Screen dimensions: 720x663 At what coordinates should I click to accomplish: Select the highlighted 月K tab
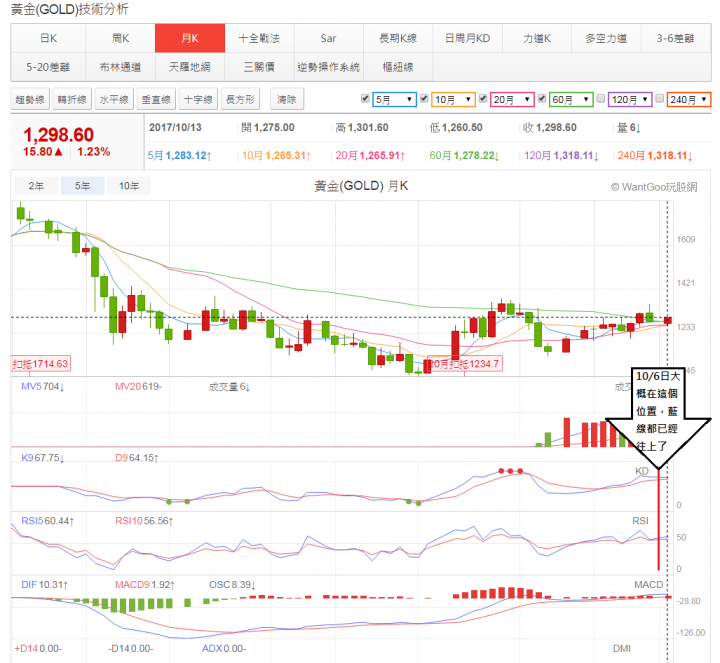pos(190,38)
